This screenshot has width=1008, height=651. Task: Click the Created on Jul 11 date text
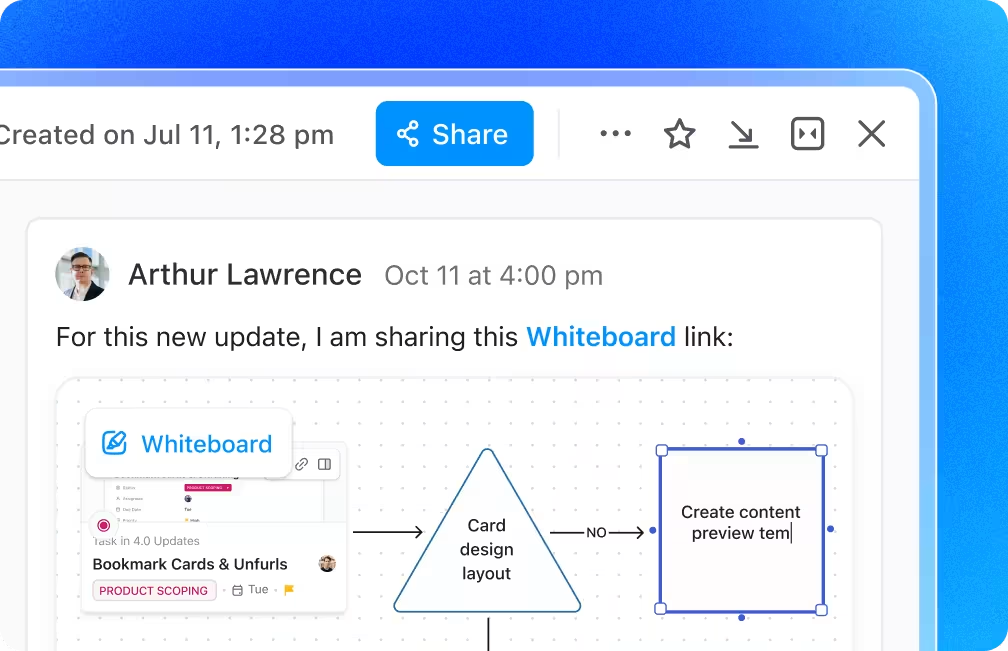pos(166,135)
